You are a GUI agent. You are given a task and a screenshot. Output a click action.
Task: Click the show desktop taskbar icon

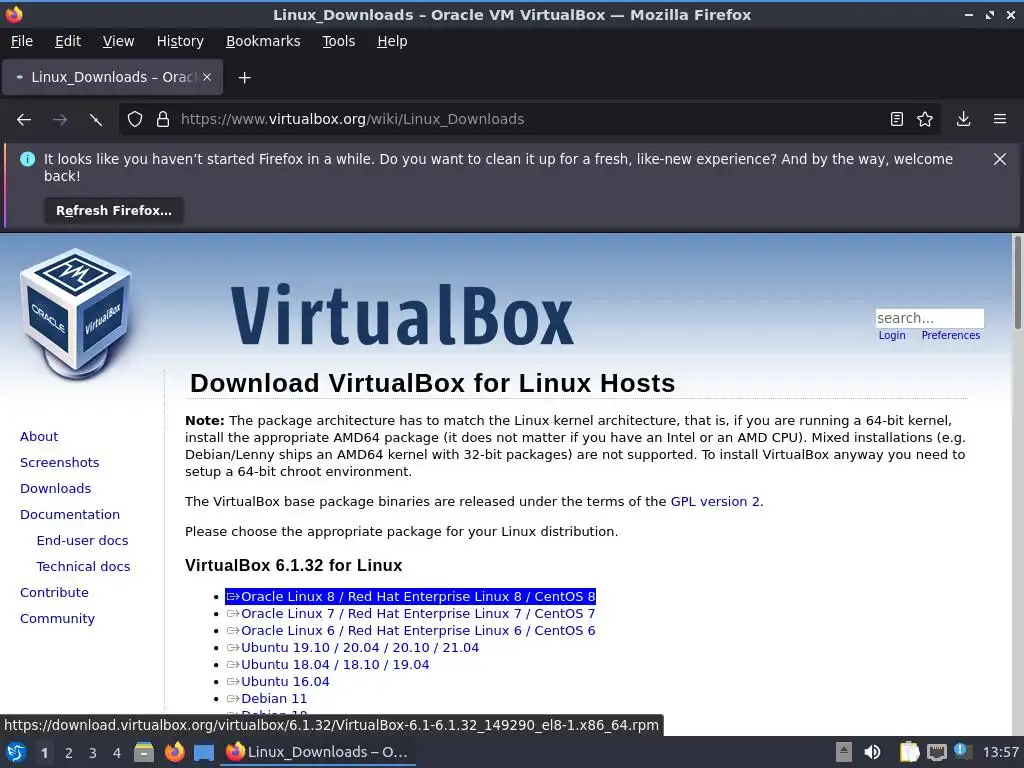(x=204, y=752)
